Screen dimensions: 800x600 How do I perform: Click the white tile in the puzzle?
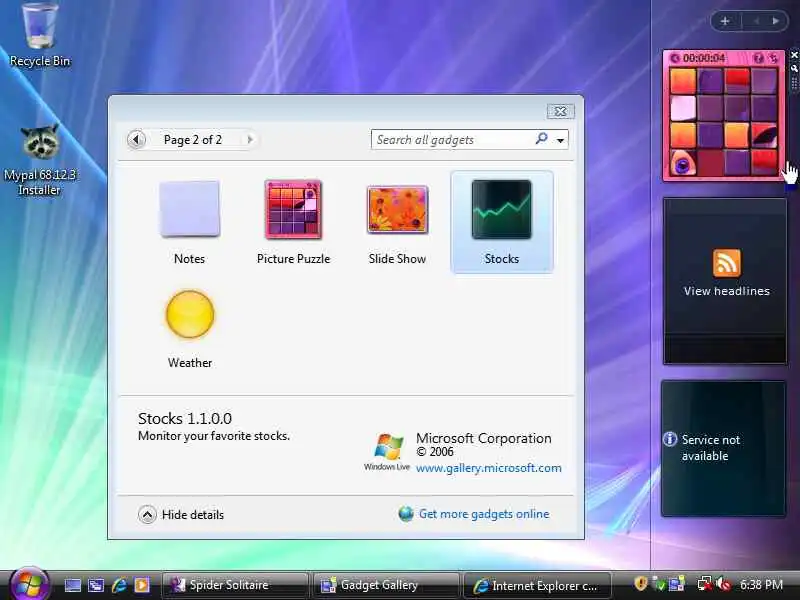pyautogui.click(x=683, y=109)
